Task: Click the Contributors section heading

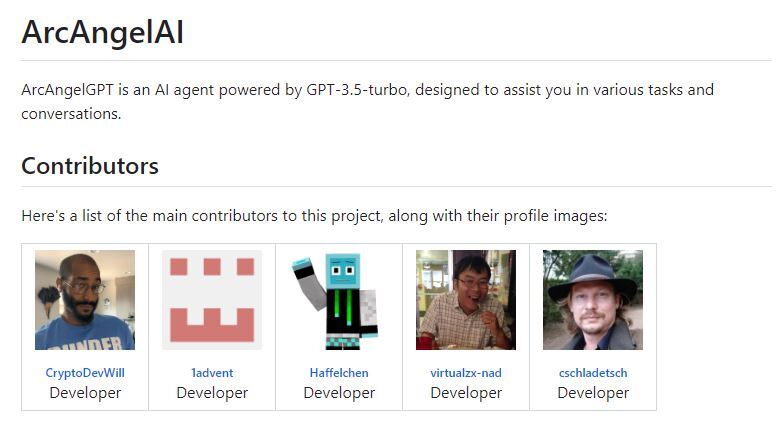Action: click(x=90, y=166)
